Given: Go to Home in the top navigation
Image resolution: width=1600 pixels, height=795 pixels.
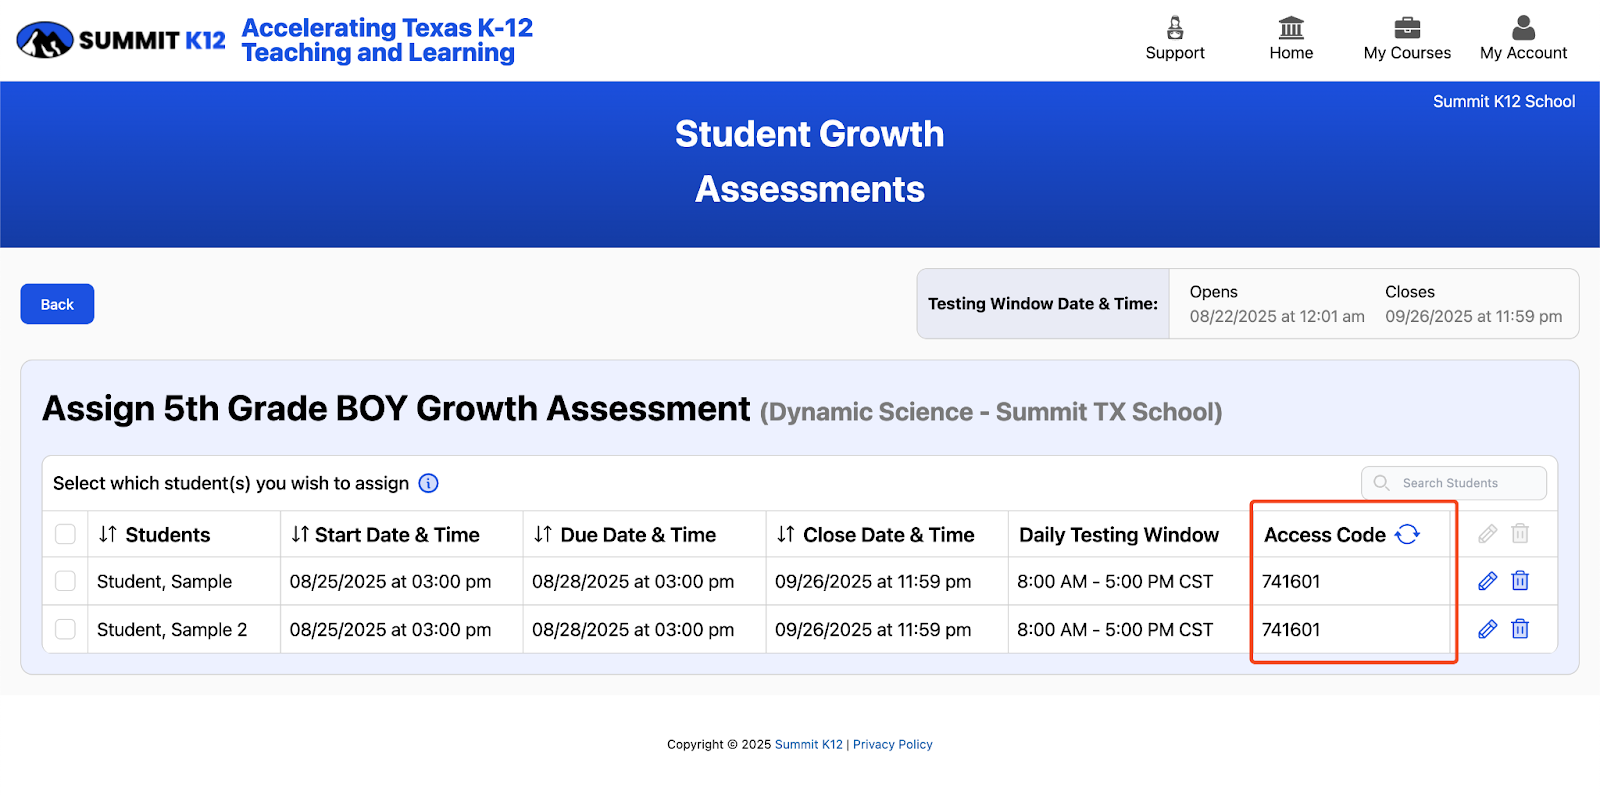Looking at the screenshot, I should [x=1291, y=40].
